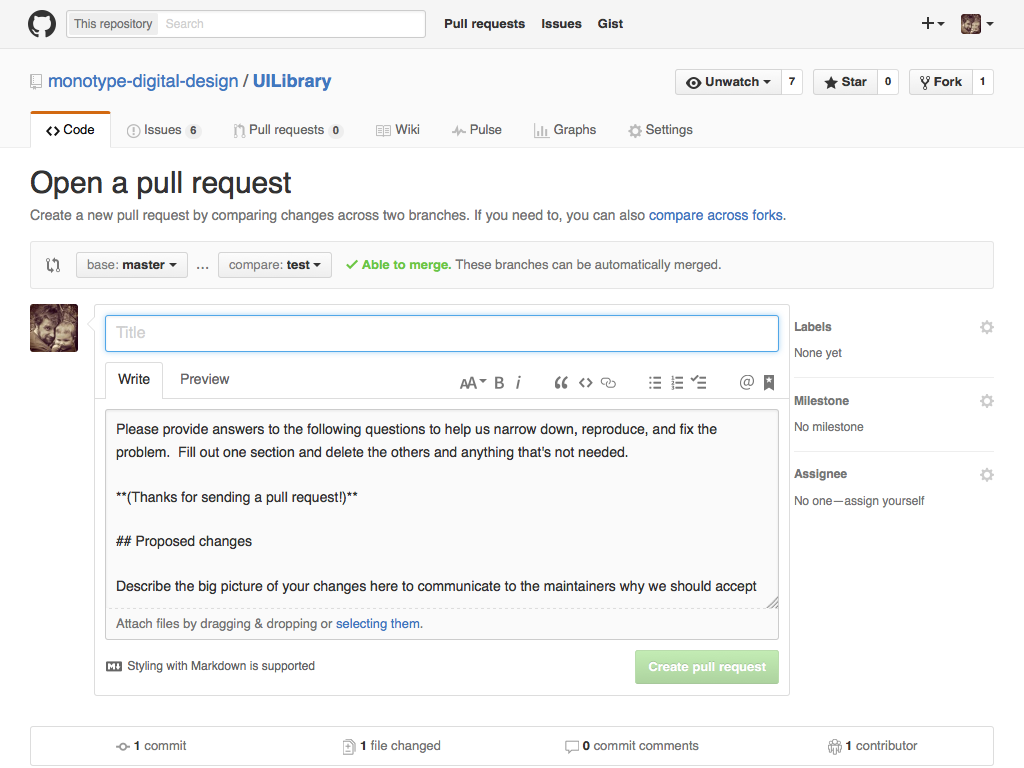Open Labels gear settings
Screen dimensions: 1024x768
point(987,327)
